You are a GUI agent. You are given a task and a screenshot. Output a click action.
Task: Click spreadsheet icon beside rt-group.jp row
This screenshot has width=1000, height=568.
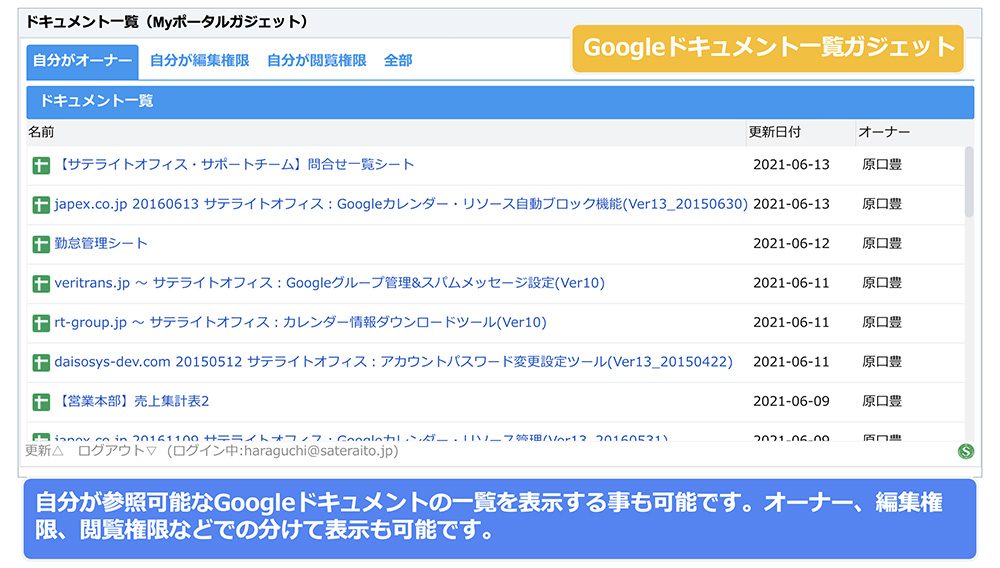[x=41, y=324]
